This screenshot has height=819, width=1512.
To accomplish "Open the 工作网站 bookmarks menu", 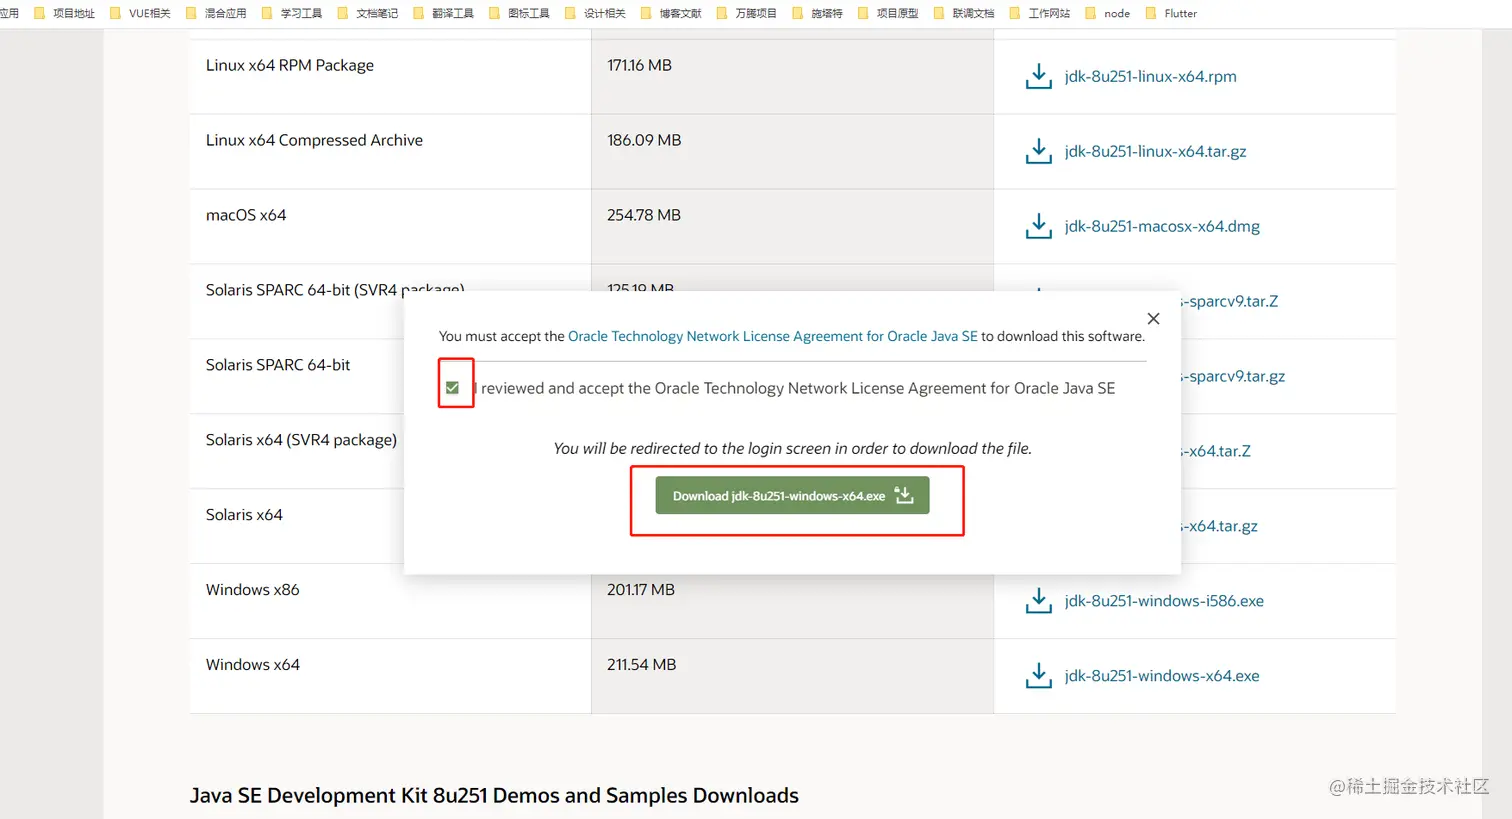I will (1040, 13).
